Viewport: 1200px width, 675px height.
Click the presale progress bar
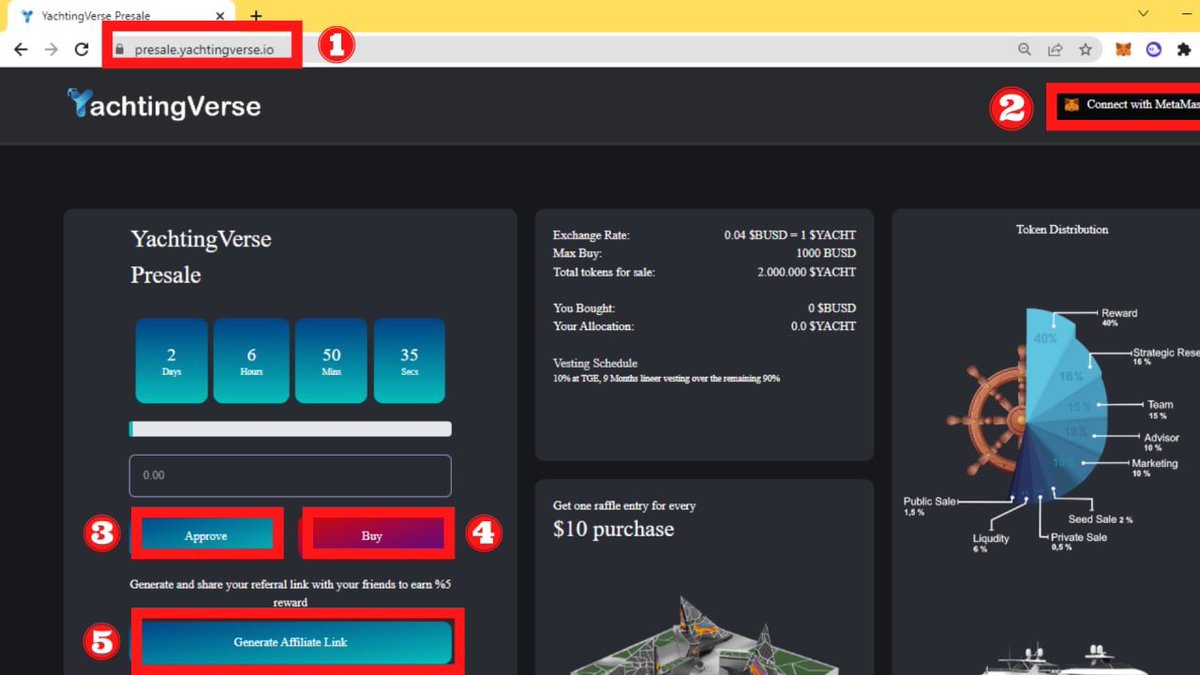click(290, 429)
